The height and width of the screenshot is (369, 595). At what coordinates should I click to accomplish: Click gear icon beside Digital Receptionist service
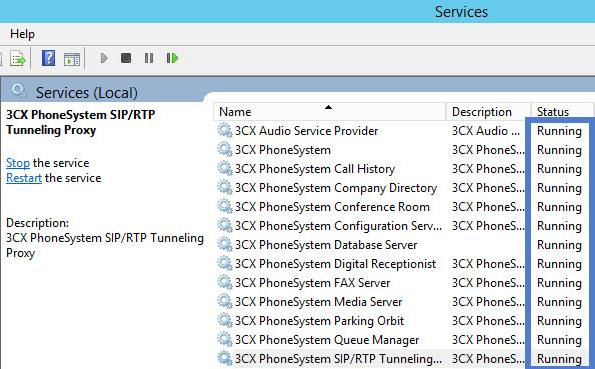pyautogui.click(x=224, y=263)
